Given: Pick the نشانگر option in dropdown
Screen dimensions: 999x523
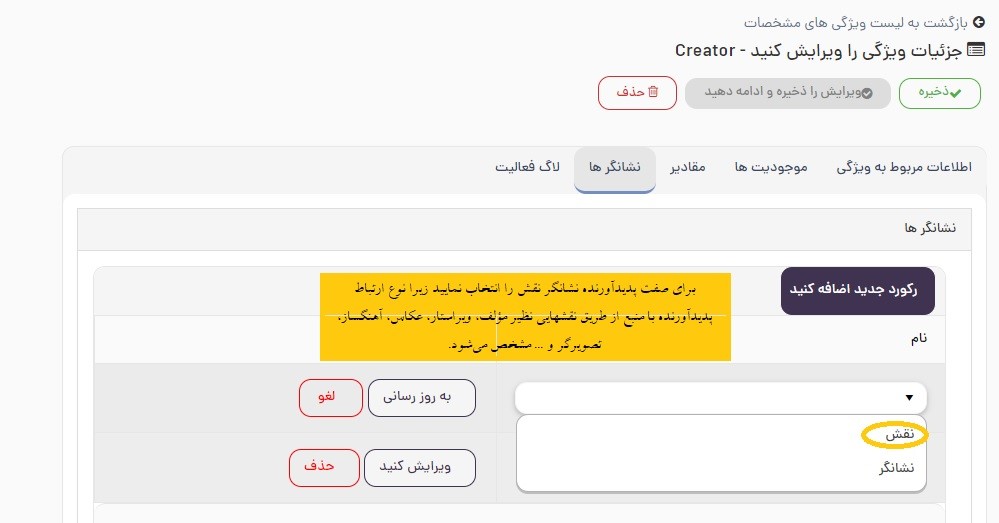Looking at the screenshot, I should [896, 468].
